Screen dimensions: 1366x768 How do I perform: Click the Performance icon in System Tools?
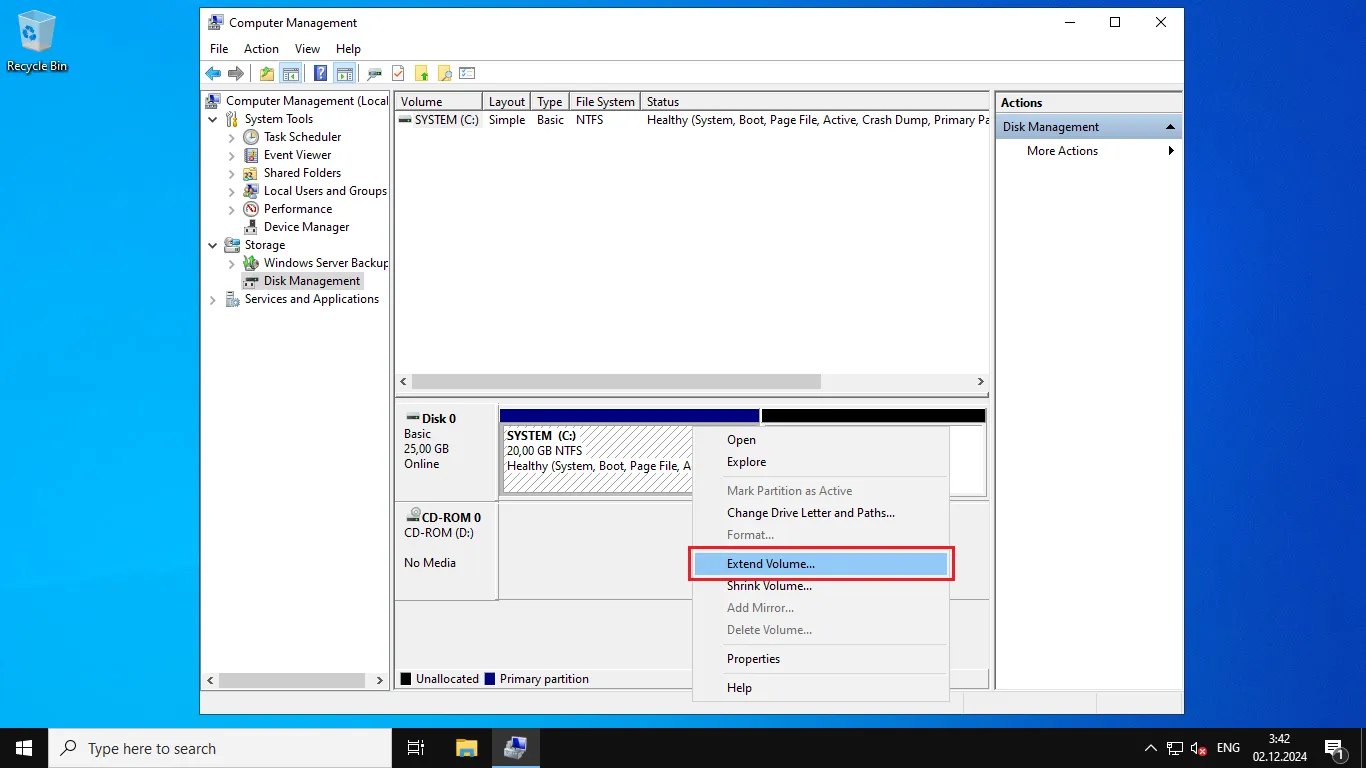click(251, 209)
